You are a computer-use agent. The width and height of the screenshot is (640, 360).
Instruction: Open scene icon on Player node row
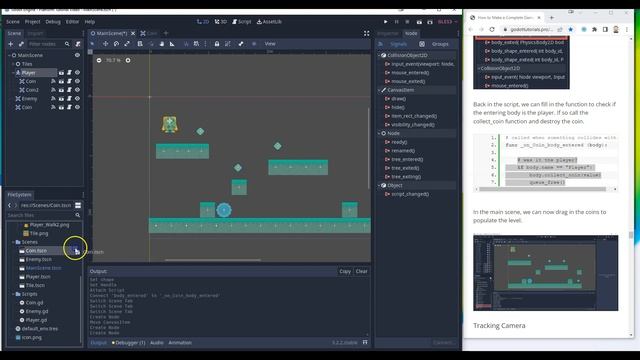point(61,73)
